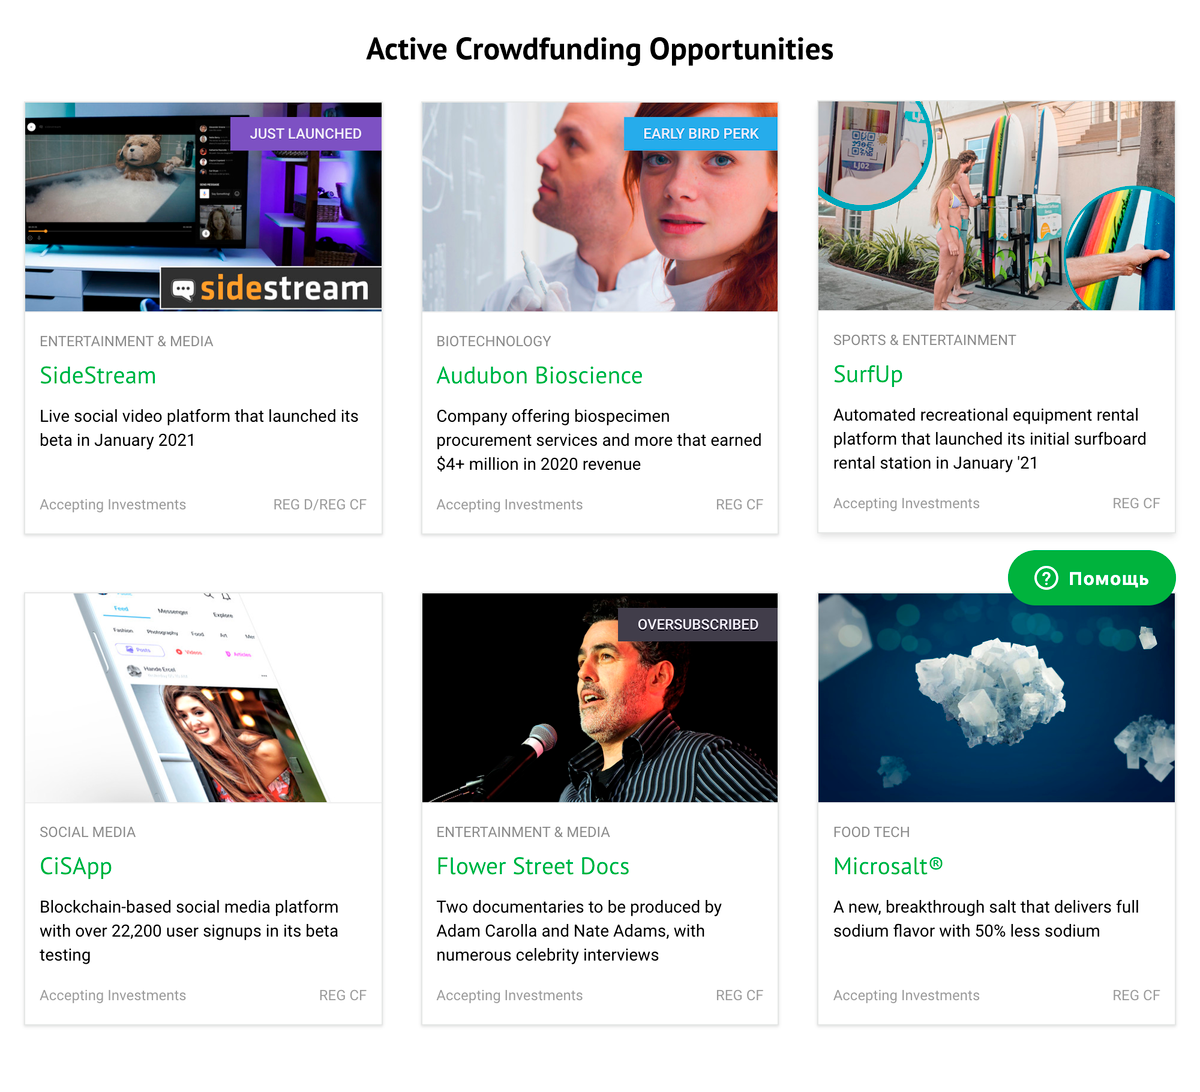The width and height of the screenshot is (1200, 1092).
Task: Click the SideStream video preview thumbnail
Action: coord(203,207)
